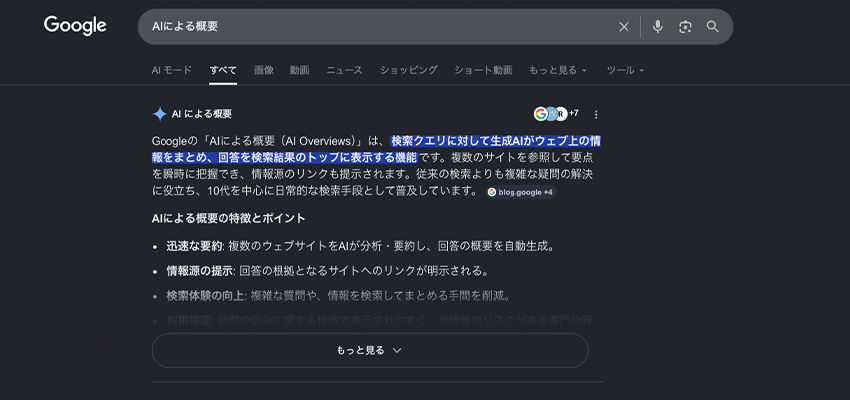The width and height of the screenshot is (850, 400).
Task: Expand overview with もっと見る button
Action: click(x=370, y=350)
